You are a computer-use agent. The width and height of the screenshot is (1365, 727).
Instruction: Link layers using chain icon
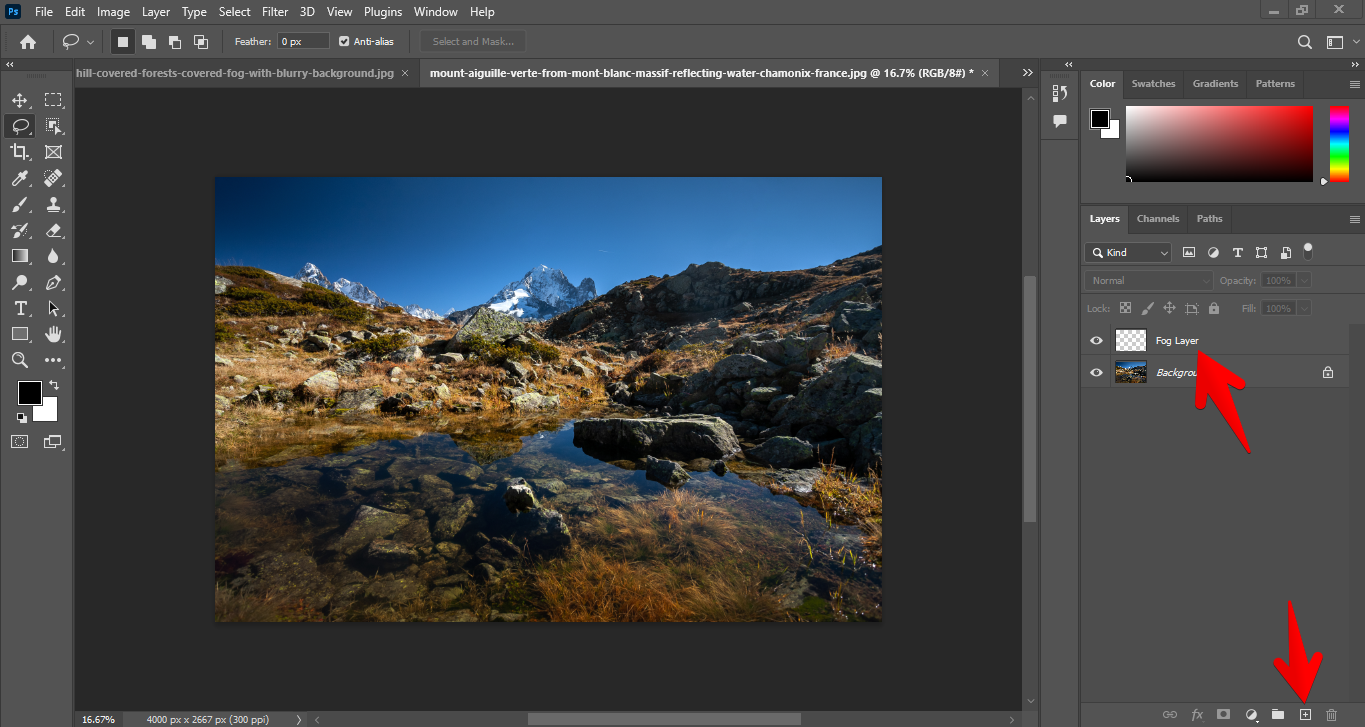[1170, 715]
